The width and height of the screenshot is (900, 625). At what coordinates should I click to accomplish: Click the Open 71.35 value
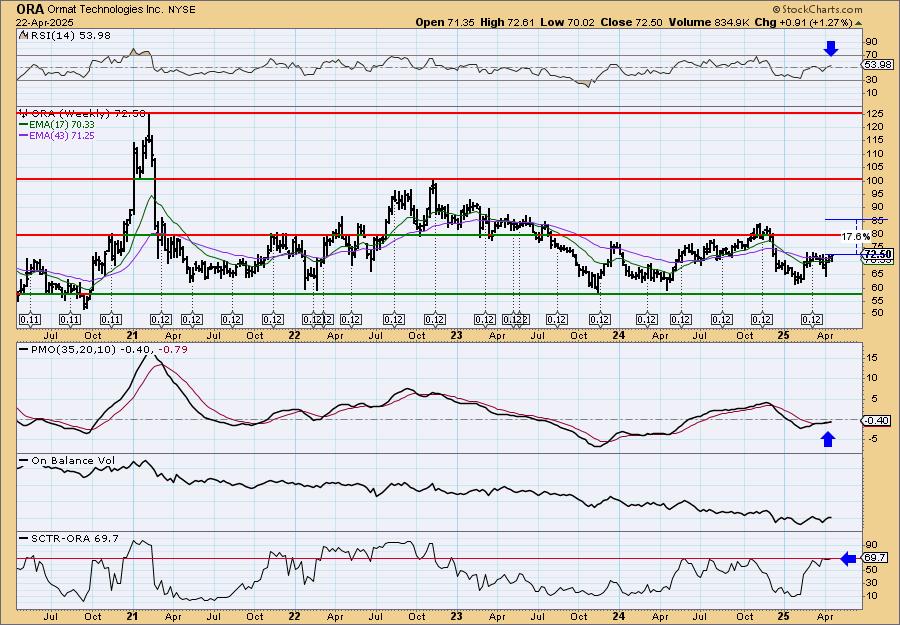[445, 22]
